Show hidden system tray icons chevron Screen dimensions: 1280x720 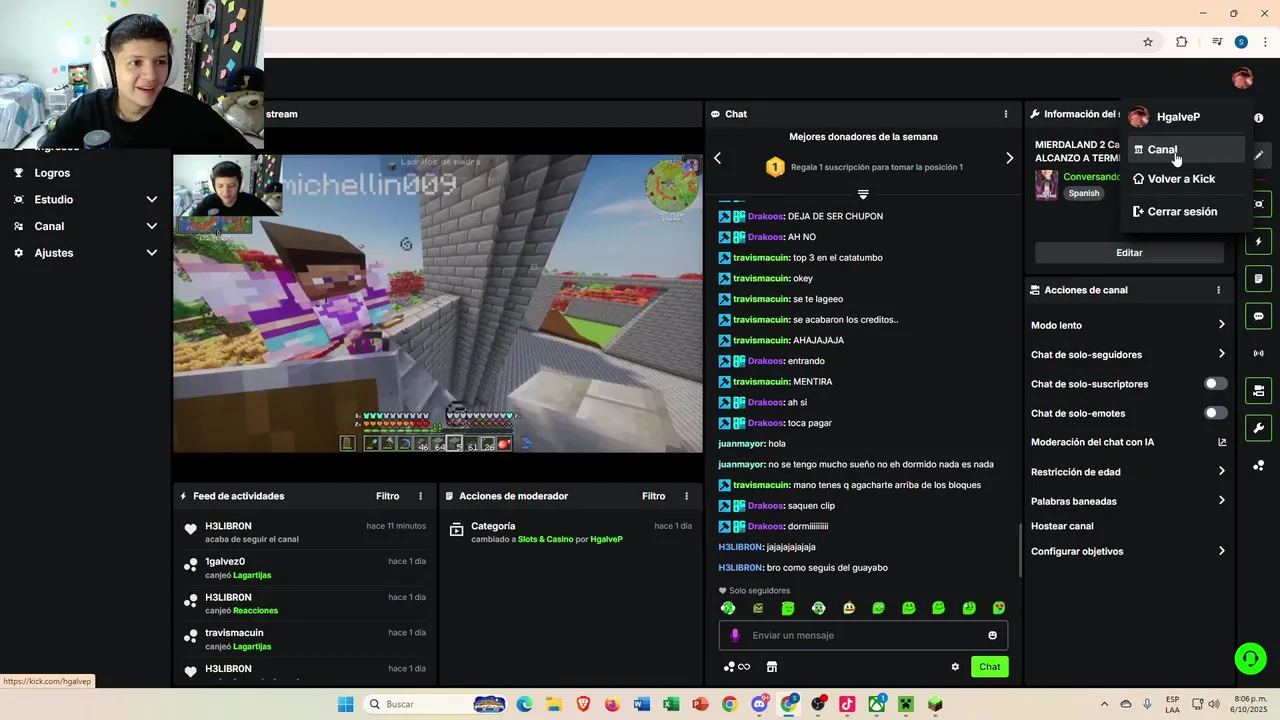coord(1104,704)
